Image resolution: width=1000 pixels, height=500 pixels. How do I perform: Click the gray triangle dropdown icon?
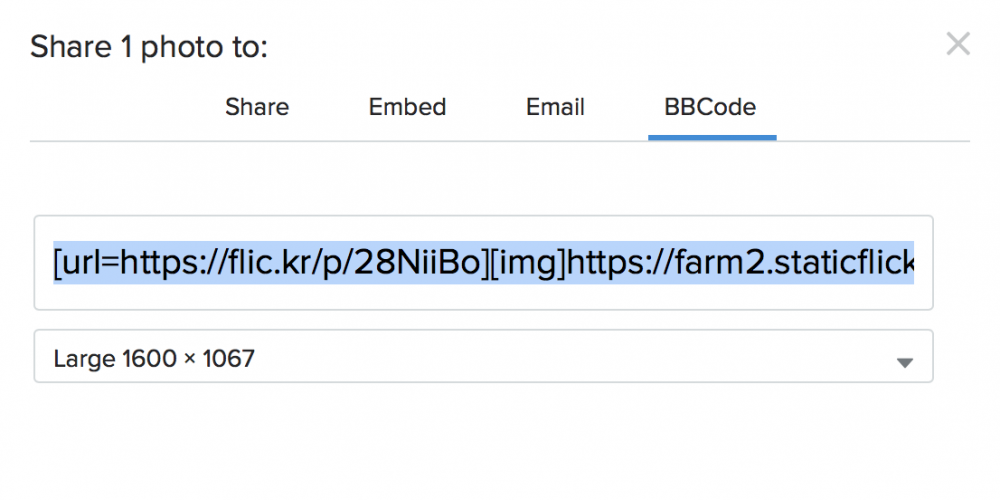click(904, 363)
